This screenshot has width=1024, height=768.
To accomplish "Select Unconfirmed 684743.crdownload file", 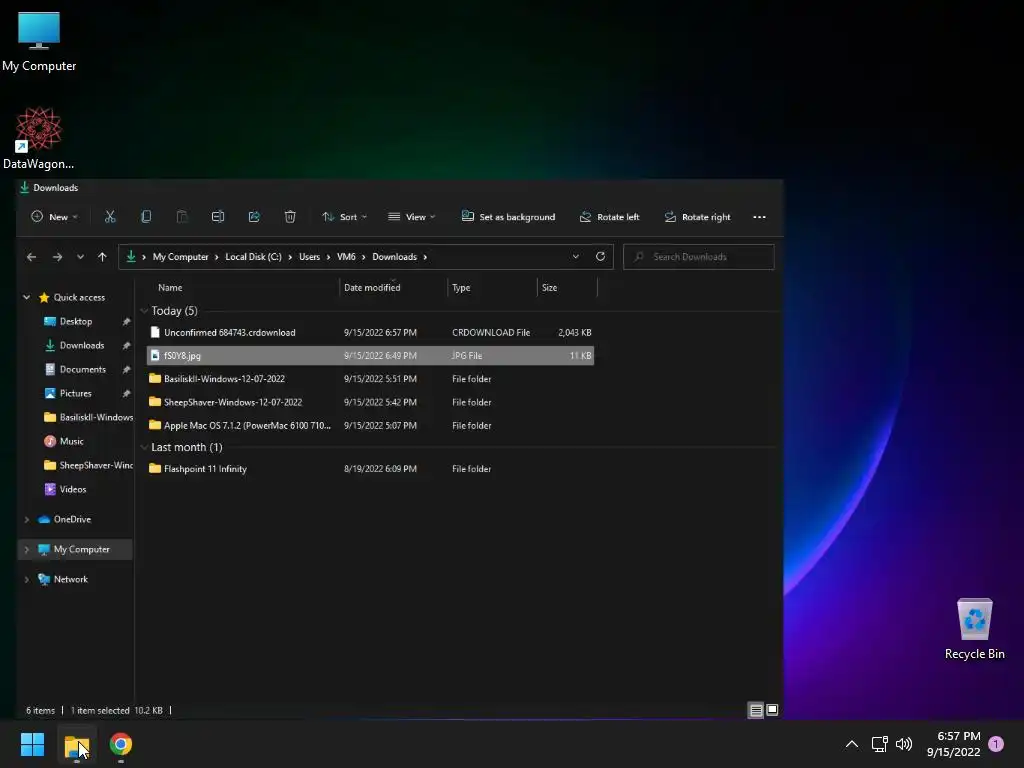I will (370, 332).
